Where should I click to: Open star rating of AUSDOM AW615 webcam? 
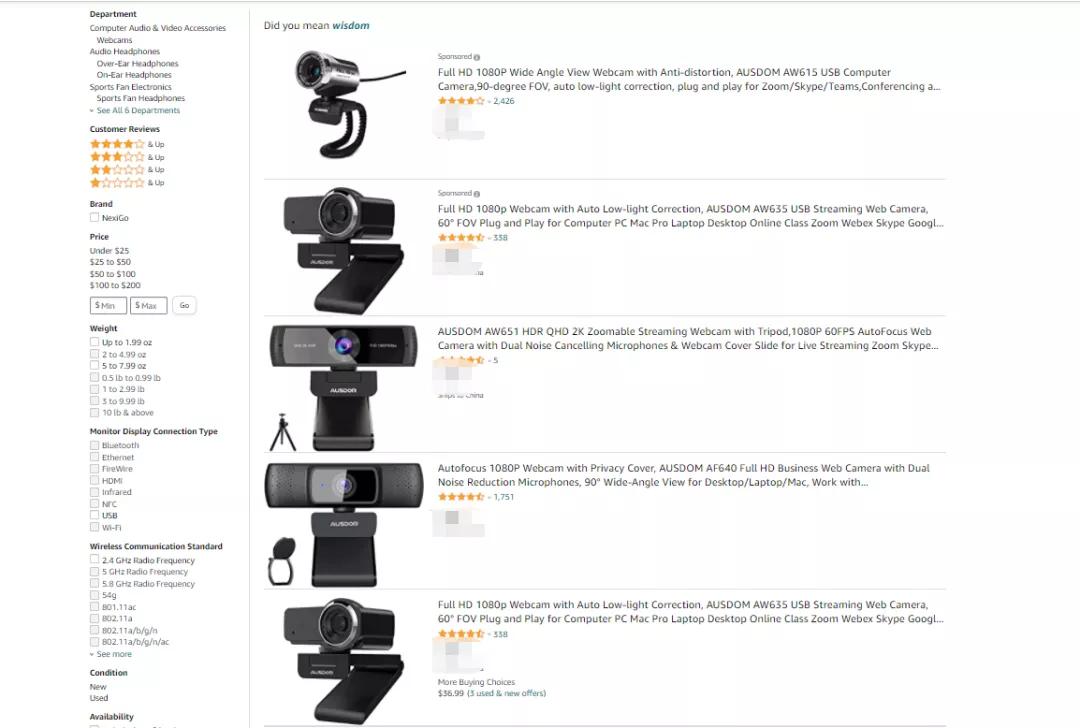(x=461, y=101)
